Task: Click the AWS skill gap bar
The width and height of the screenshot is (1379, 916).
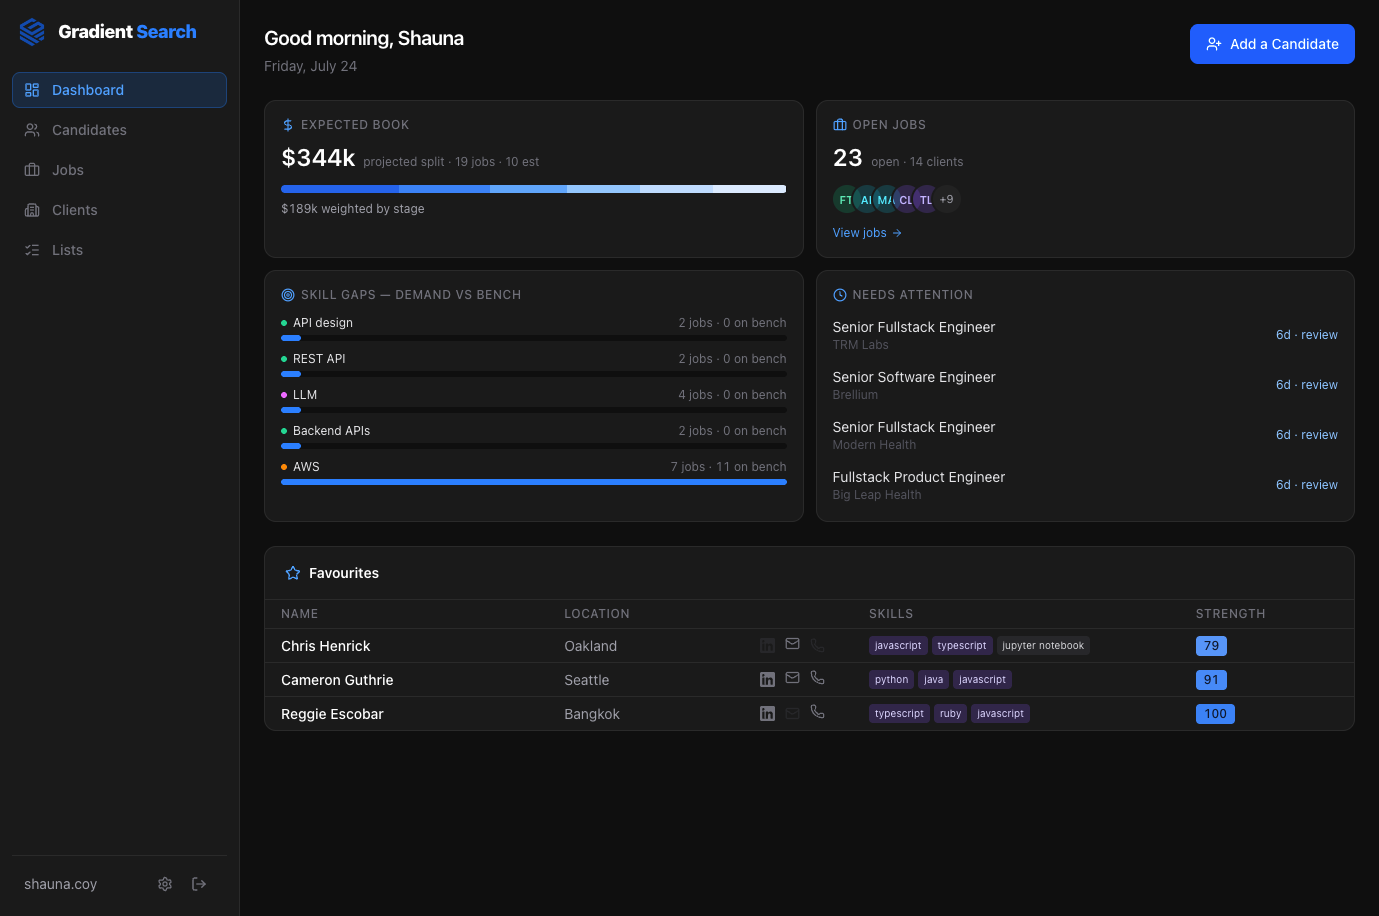Action: [x=534, y=482]
